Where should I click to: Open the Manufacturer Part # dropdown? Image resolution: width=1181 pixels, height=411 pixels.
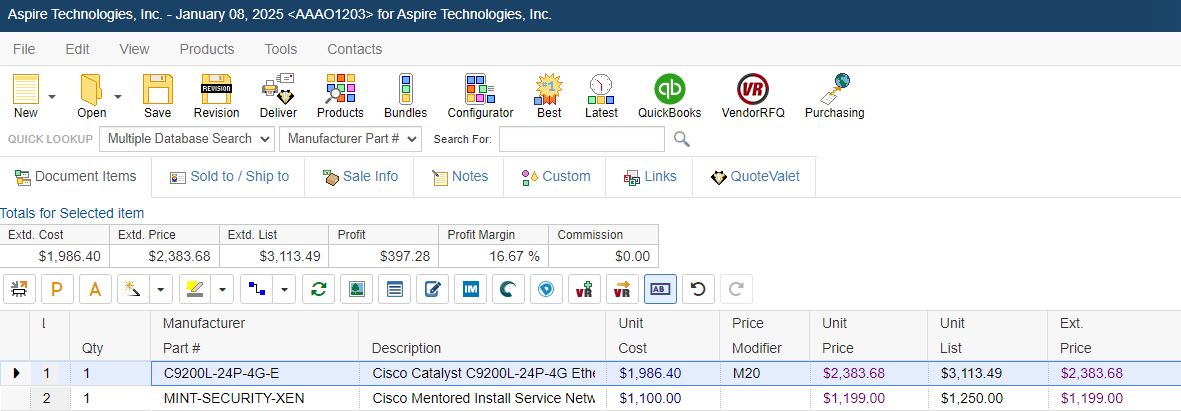[x=351, y=138]
